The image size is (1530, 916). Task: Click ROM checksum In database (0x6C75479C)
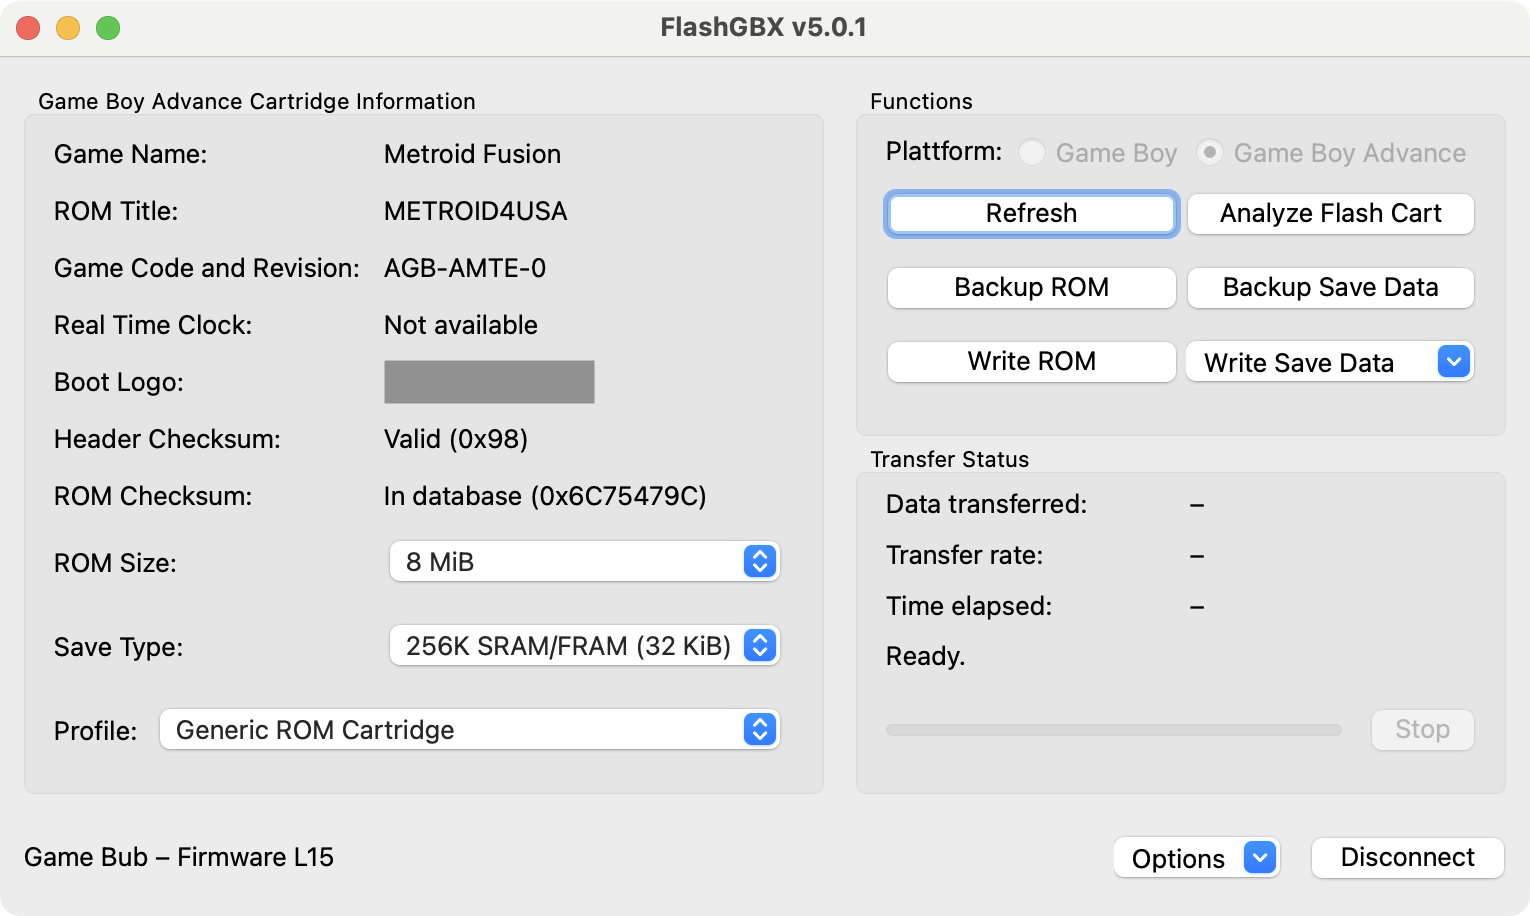pyautogui.click(x=545, y=496)
